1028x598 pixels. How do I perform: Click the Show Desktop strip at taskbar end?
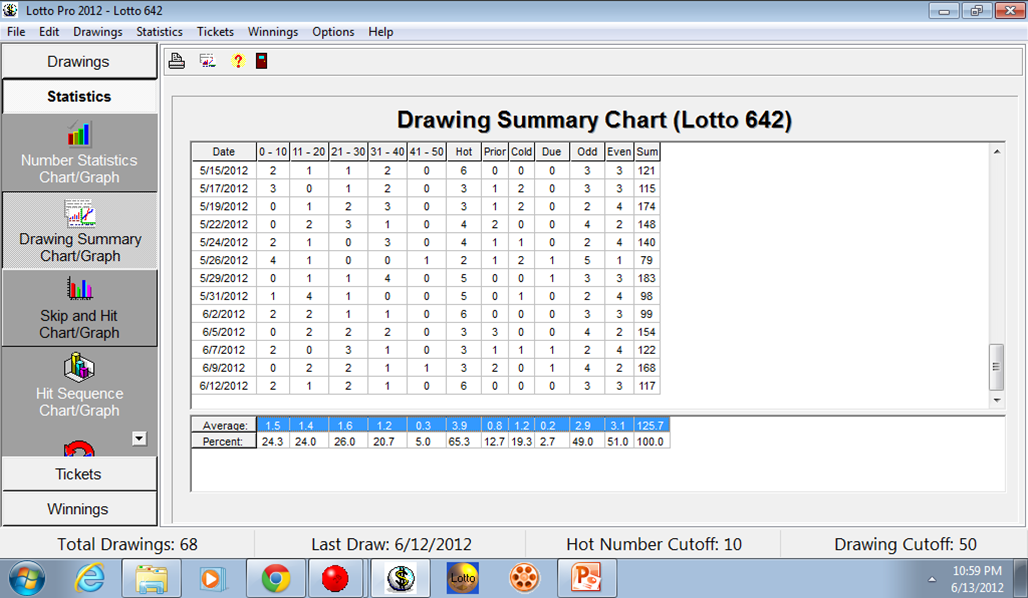coord(1021,578)
